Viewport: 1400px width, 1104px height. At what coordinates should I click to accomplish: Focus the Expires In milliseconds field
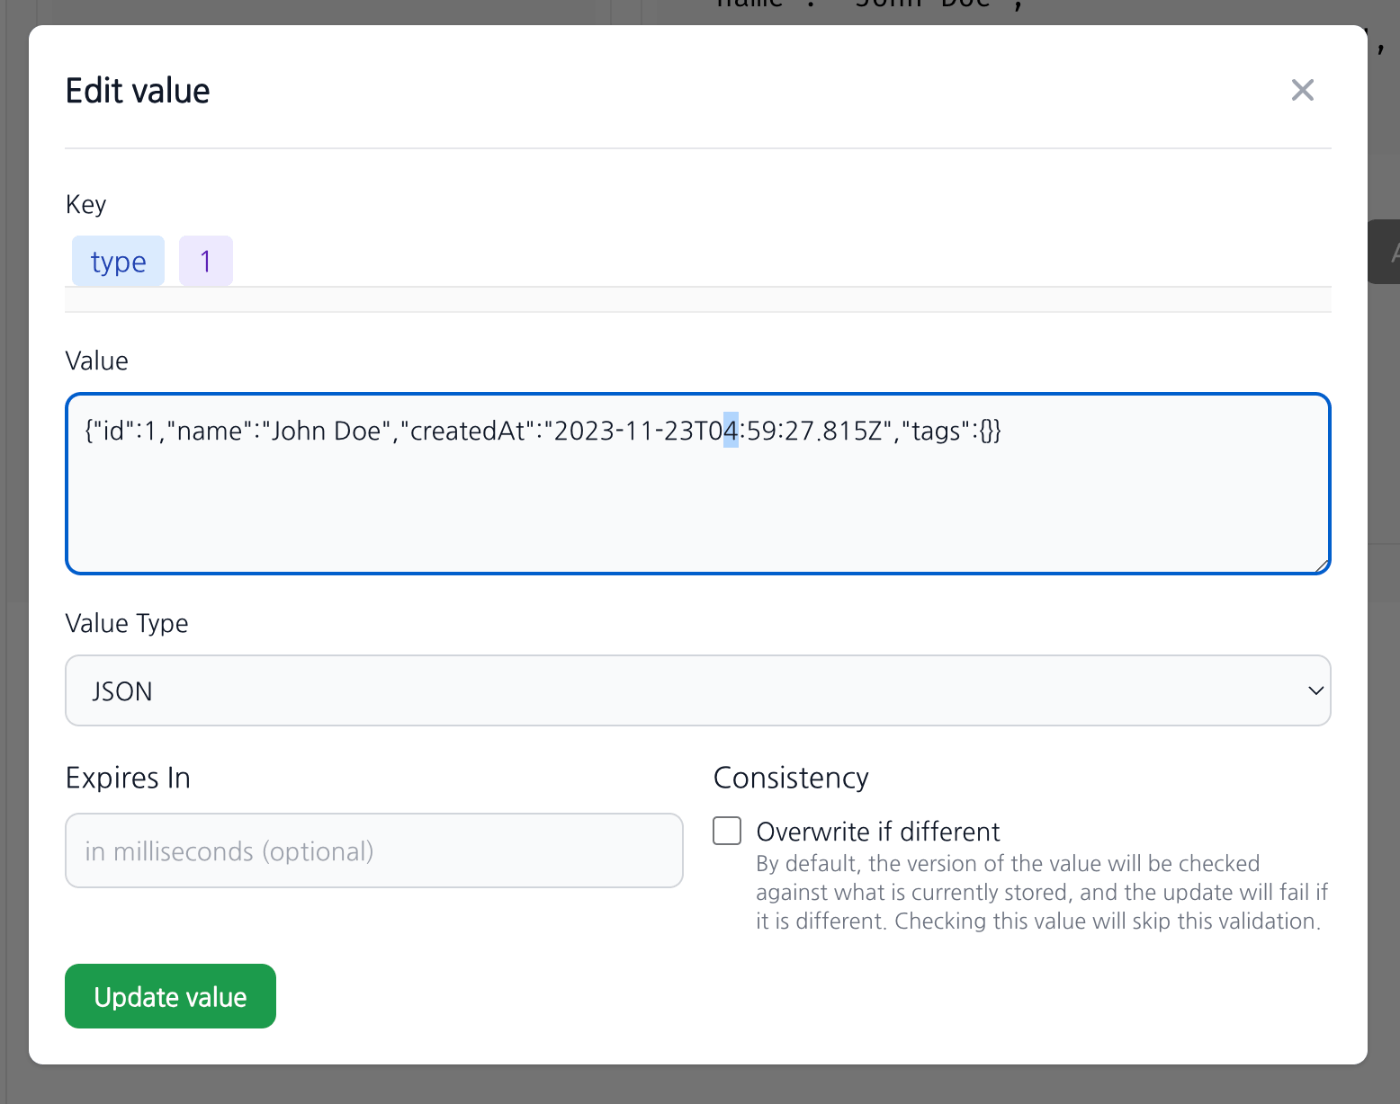click(x=374, y=851)
